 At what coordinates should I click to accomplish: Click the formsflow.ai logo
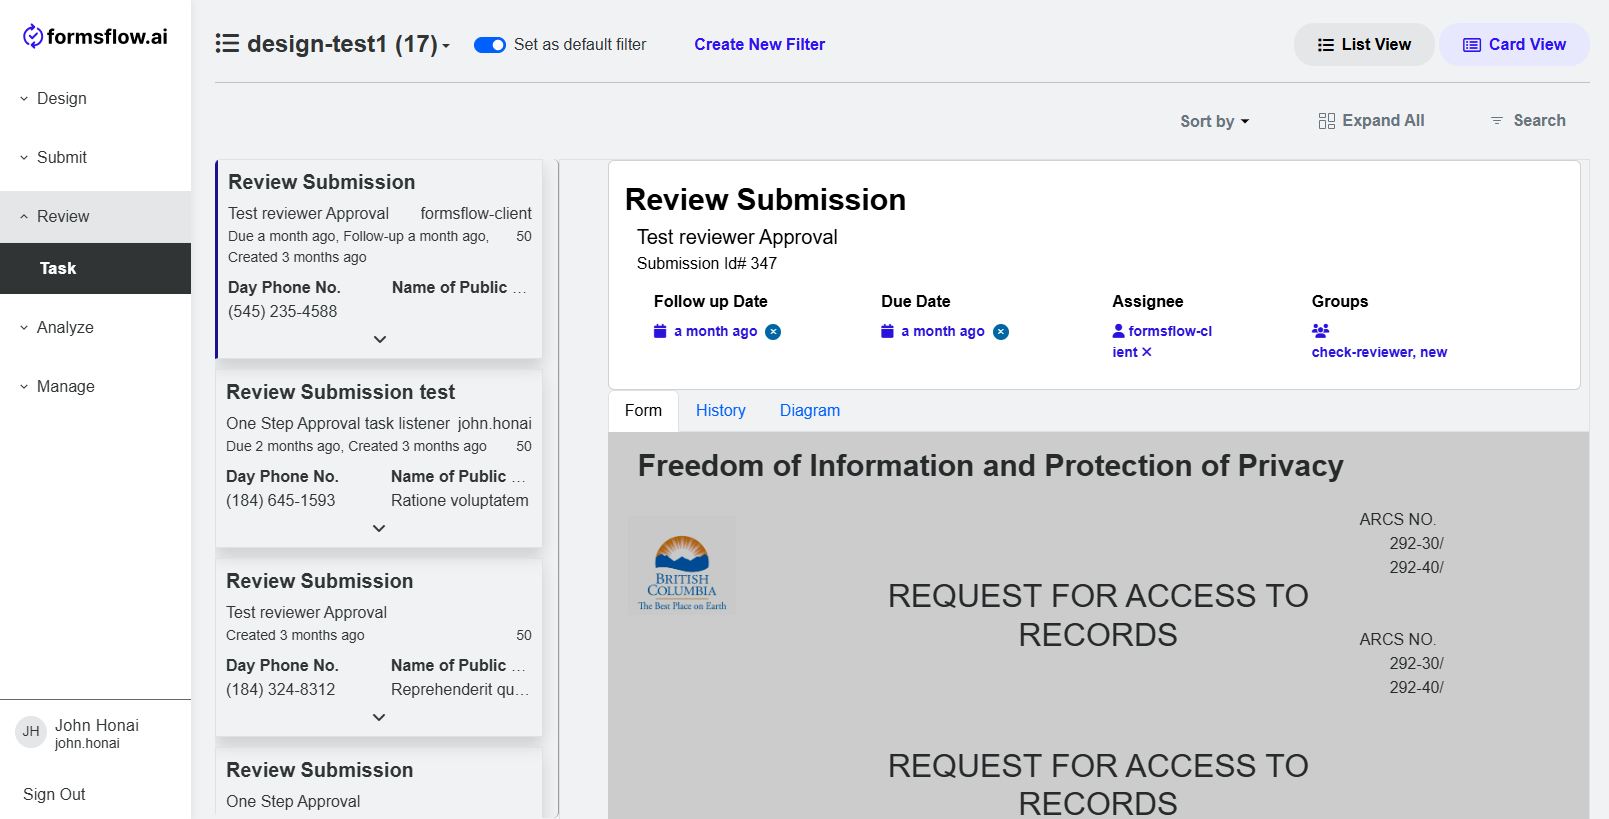coord(95,37)
